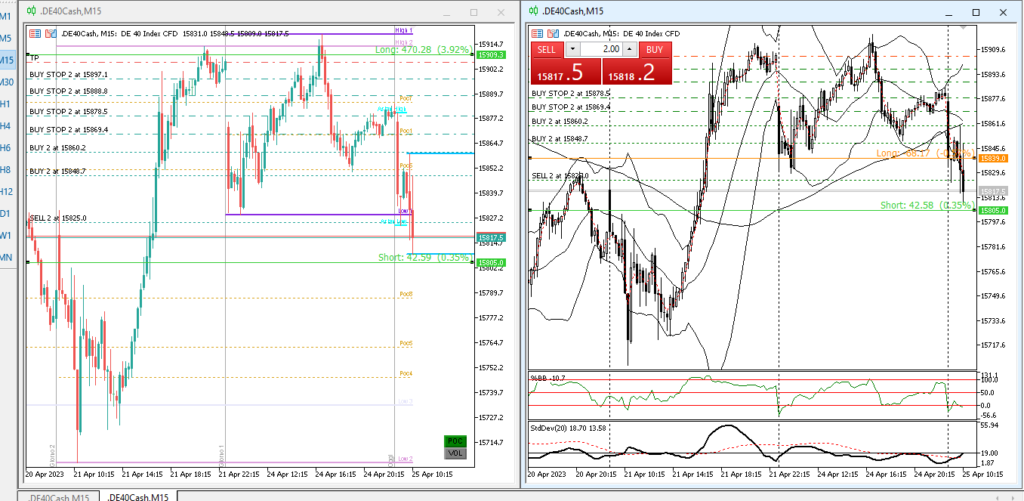Select BUY STOP 2 at 15888.8 order label
1024x501 pixels.
(x=69, y=91)
